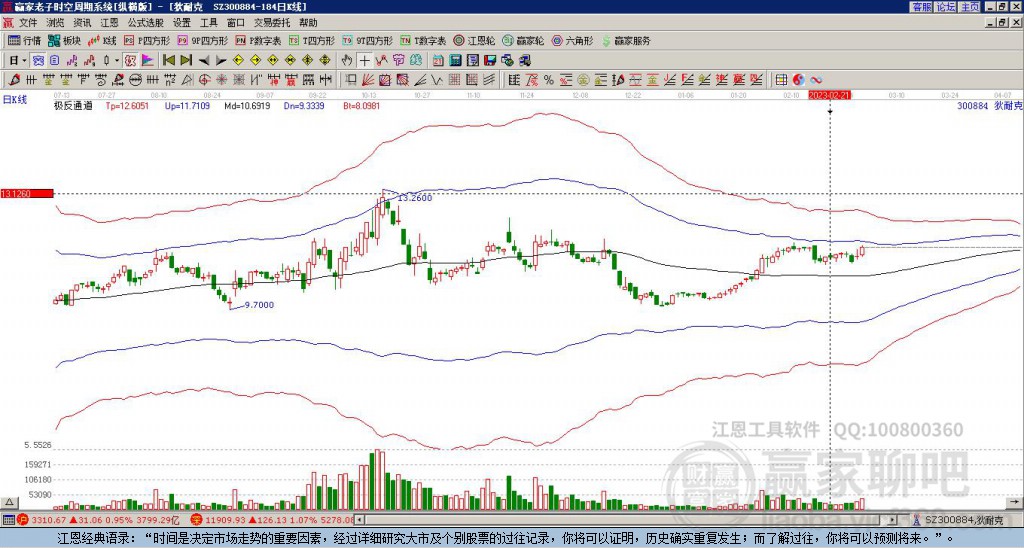Image resolution: width=1024 pixels, height=548 pixels.
Task: Click the 300884 狄耐克 stock name label
Action: pyautogui.click(x=989, y=105)
